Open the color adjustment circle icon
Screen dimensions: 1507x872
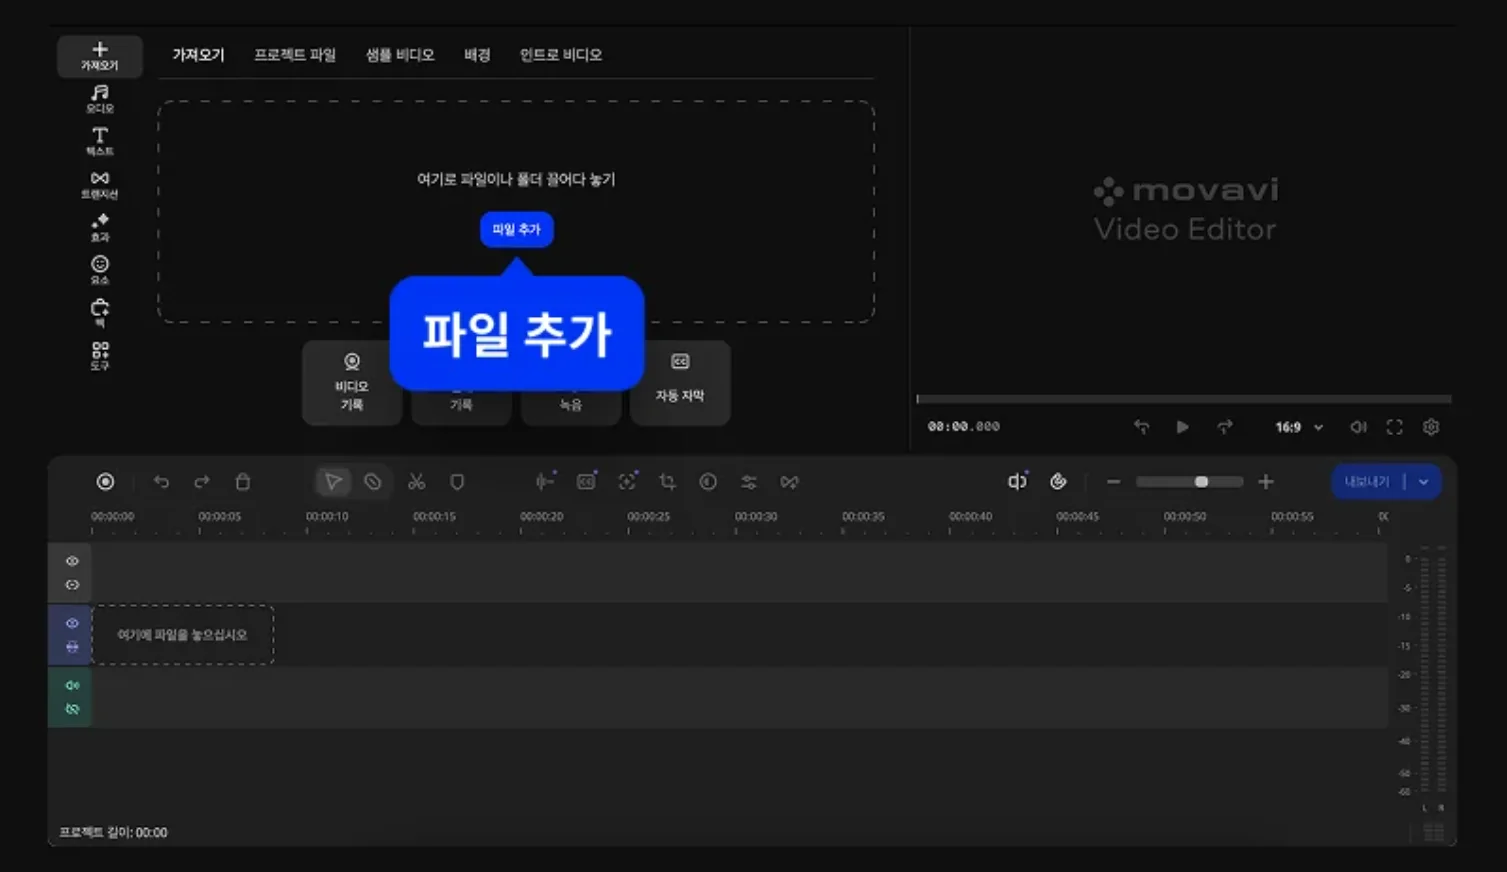[x=708, y=482]
